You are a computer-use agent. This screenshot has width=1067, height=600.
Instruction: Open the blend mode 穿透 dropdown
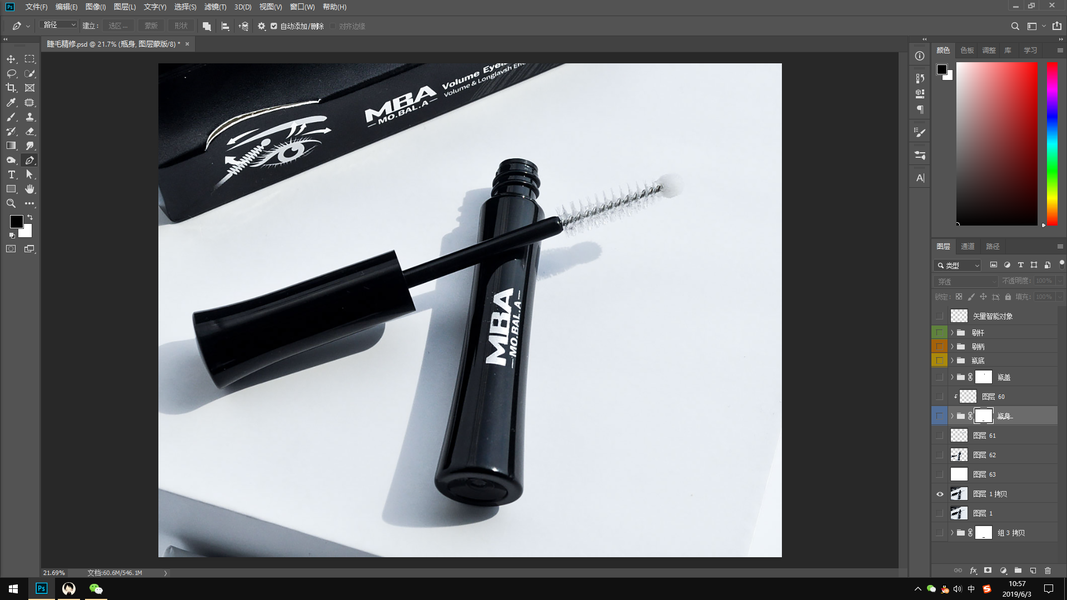966,281
